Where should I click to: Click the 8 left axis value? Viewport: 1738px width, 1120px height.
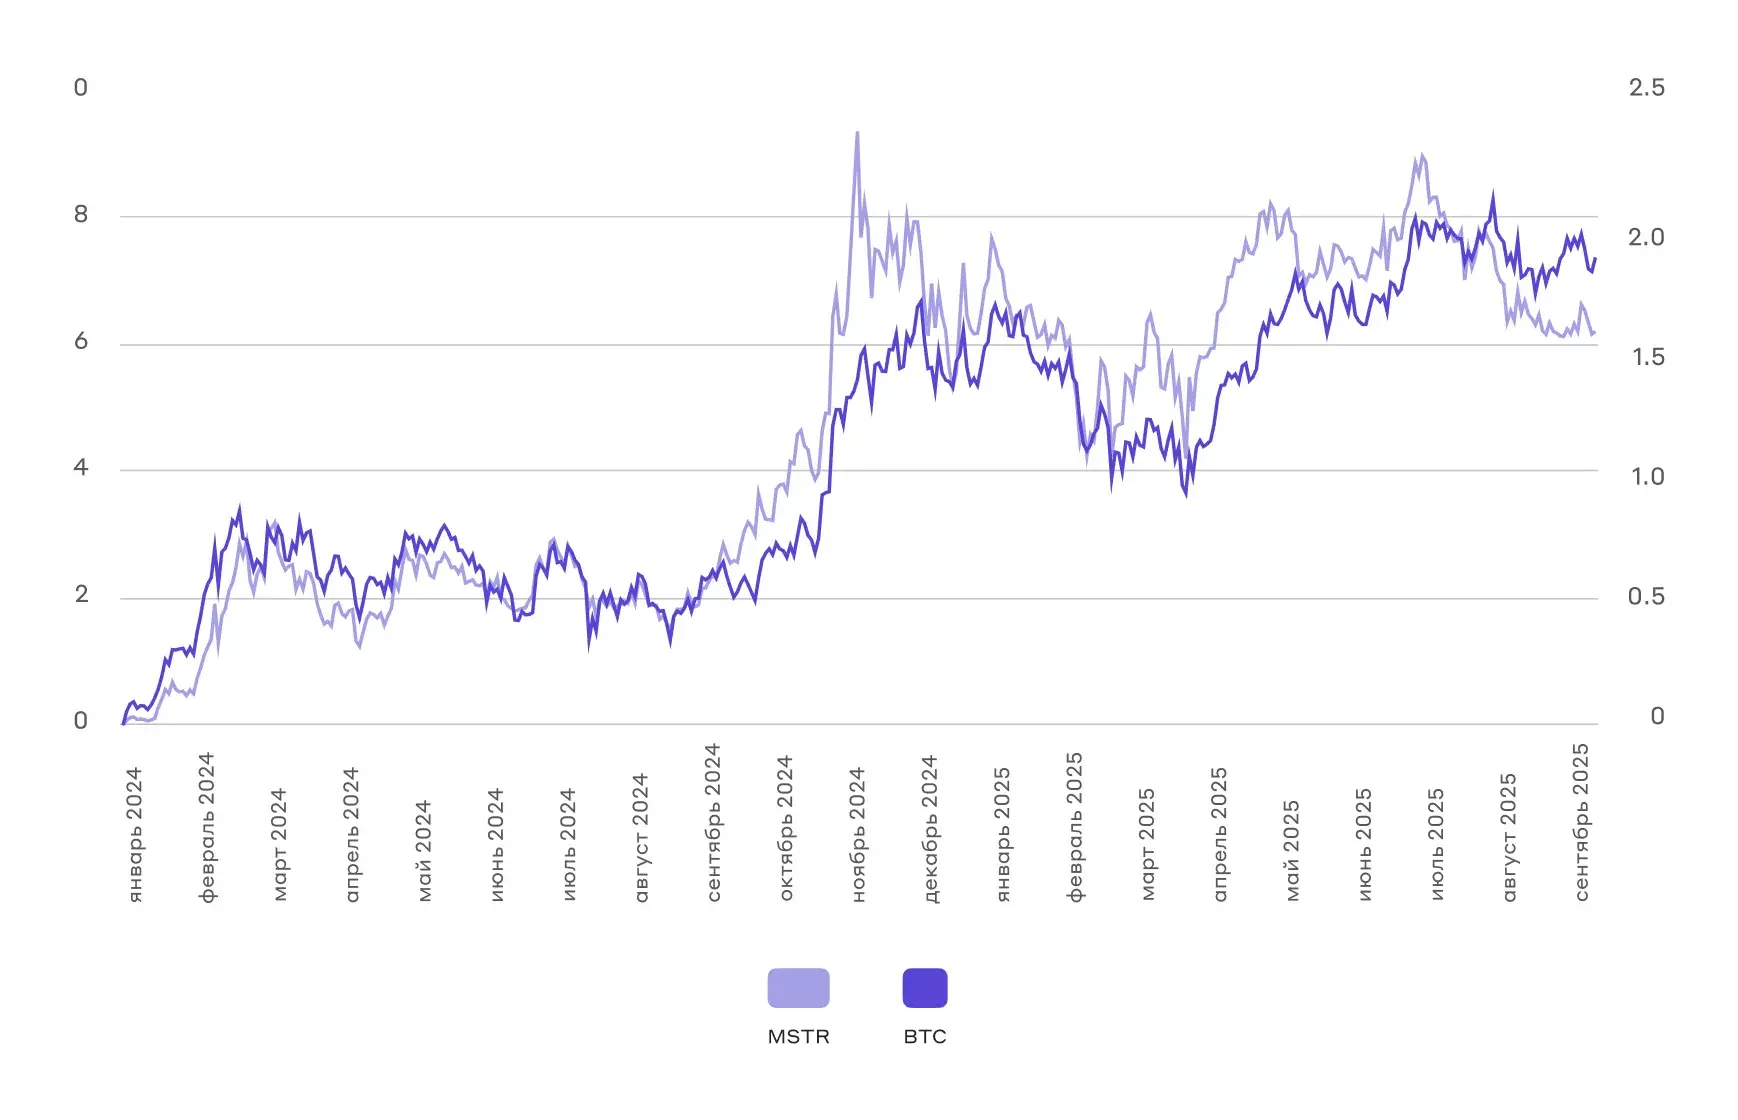click(81, 214)
